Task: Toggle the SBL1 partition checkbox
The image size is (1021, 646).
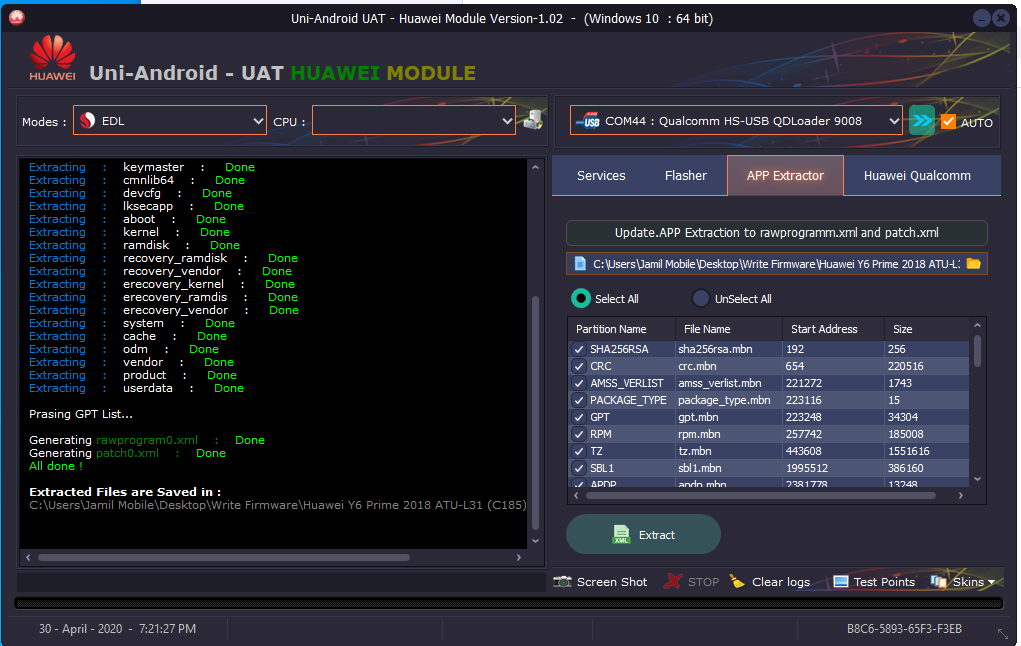Action: point(579,468)
